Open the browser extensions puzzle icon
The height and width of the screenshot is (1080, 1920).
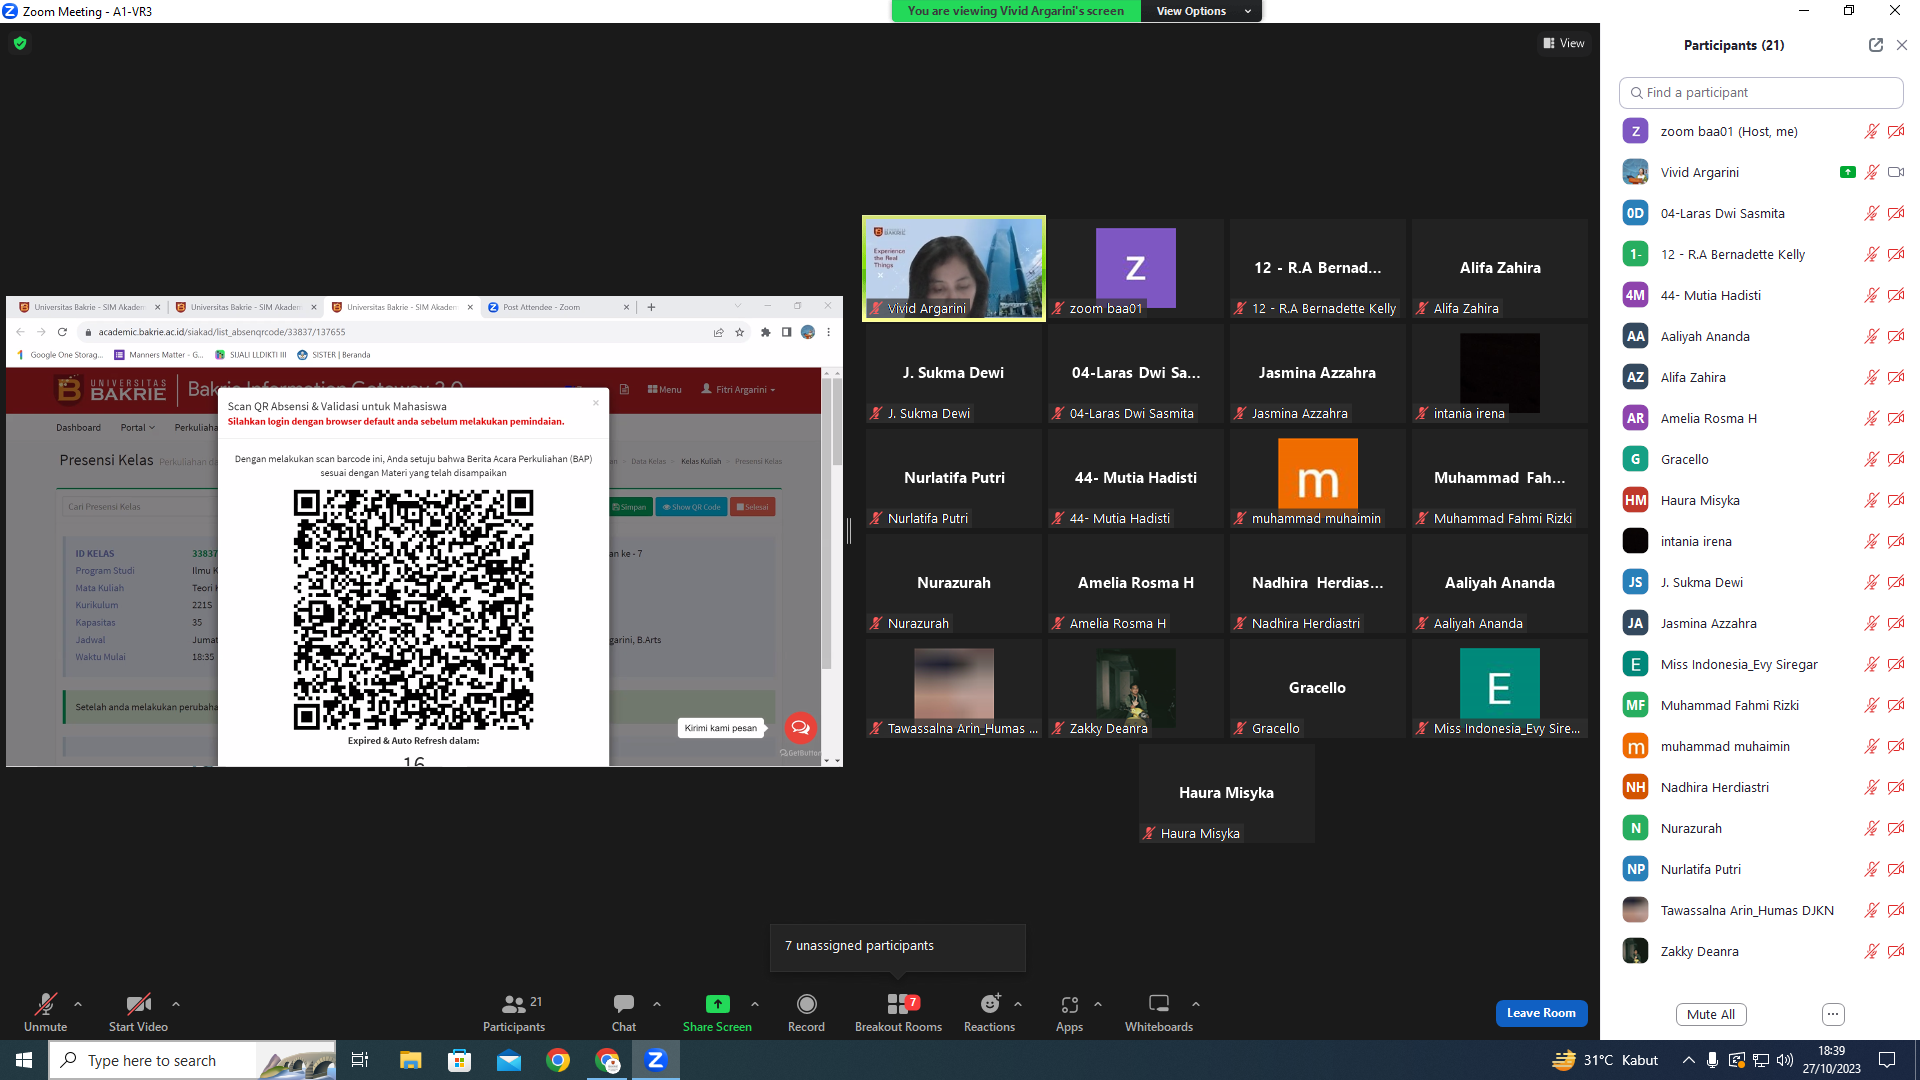pyautogui.click(x=766, y=332)
